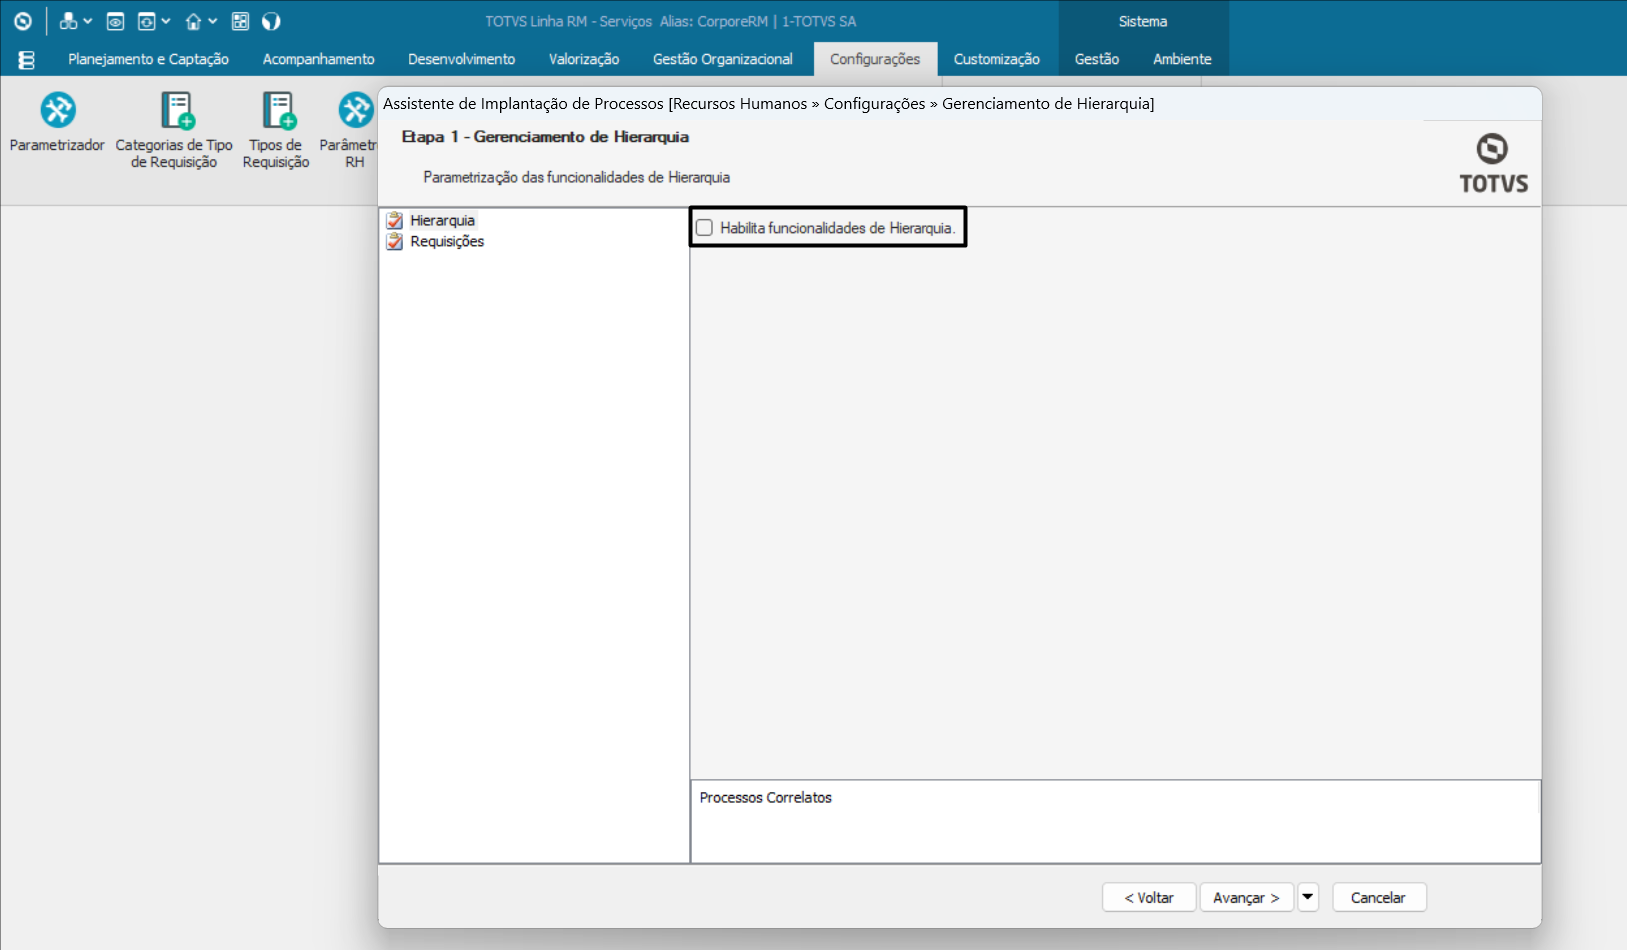Open the home icon dropdown

tap(201, 21)
